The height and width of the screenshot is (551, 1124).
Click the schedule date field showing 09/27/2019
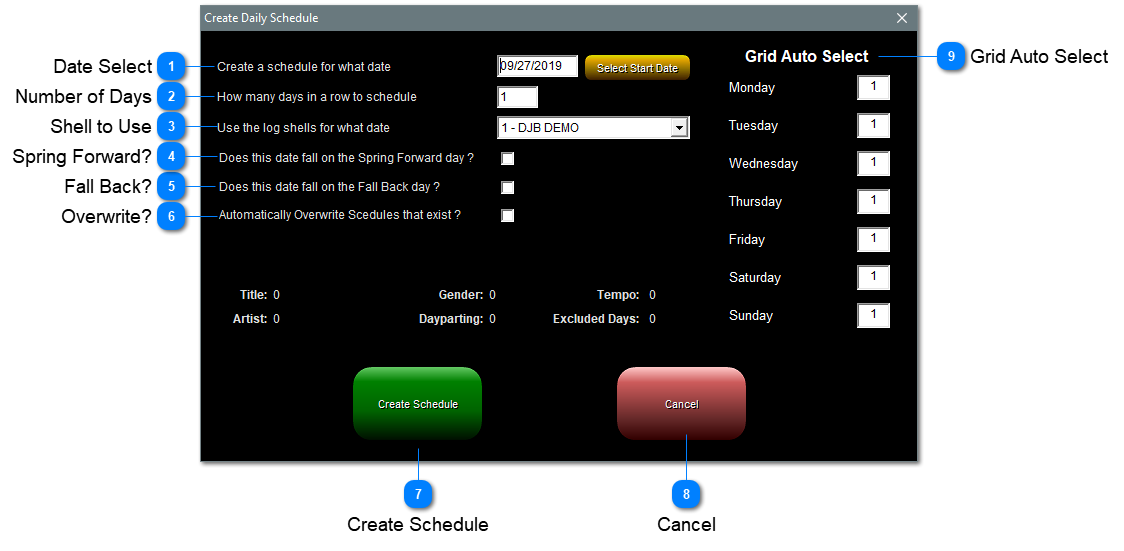point(538,67)
